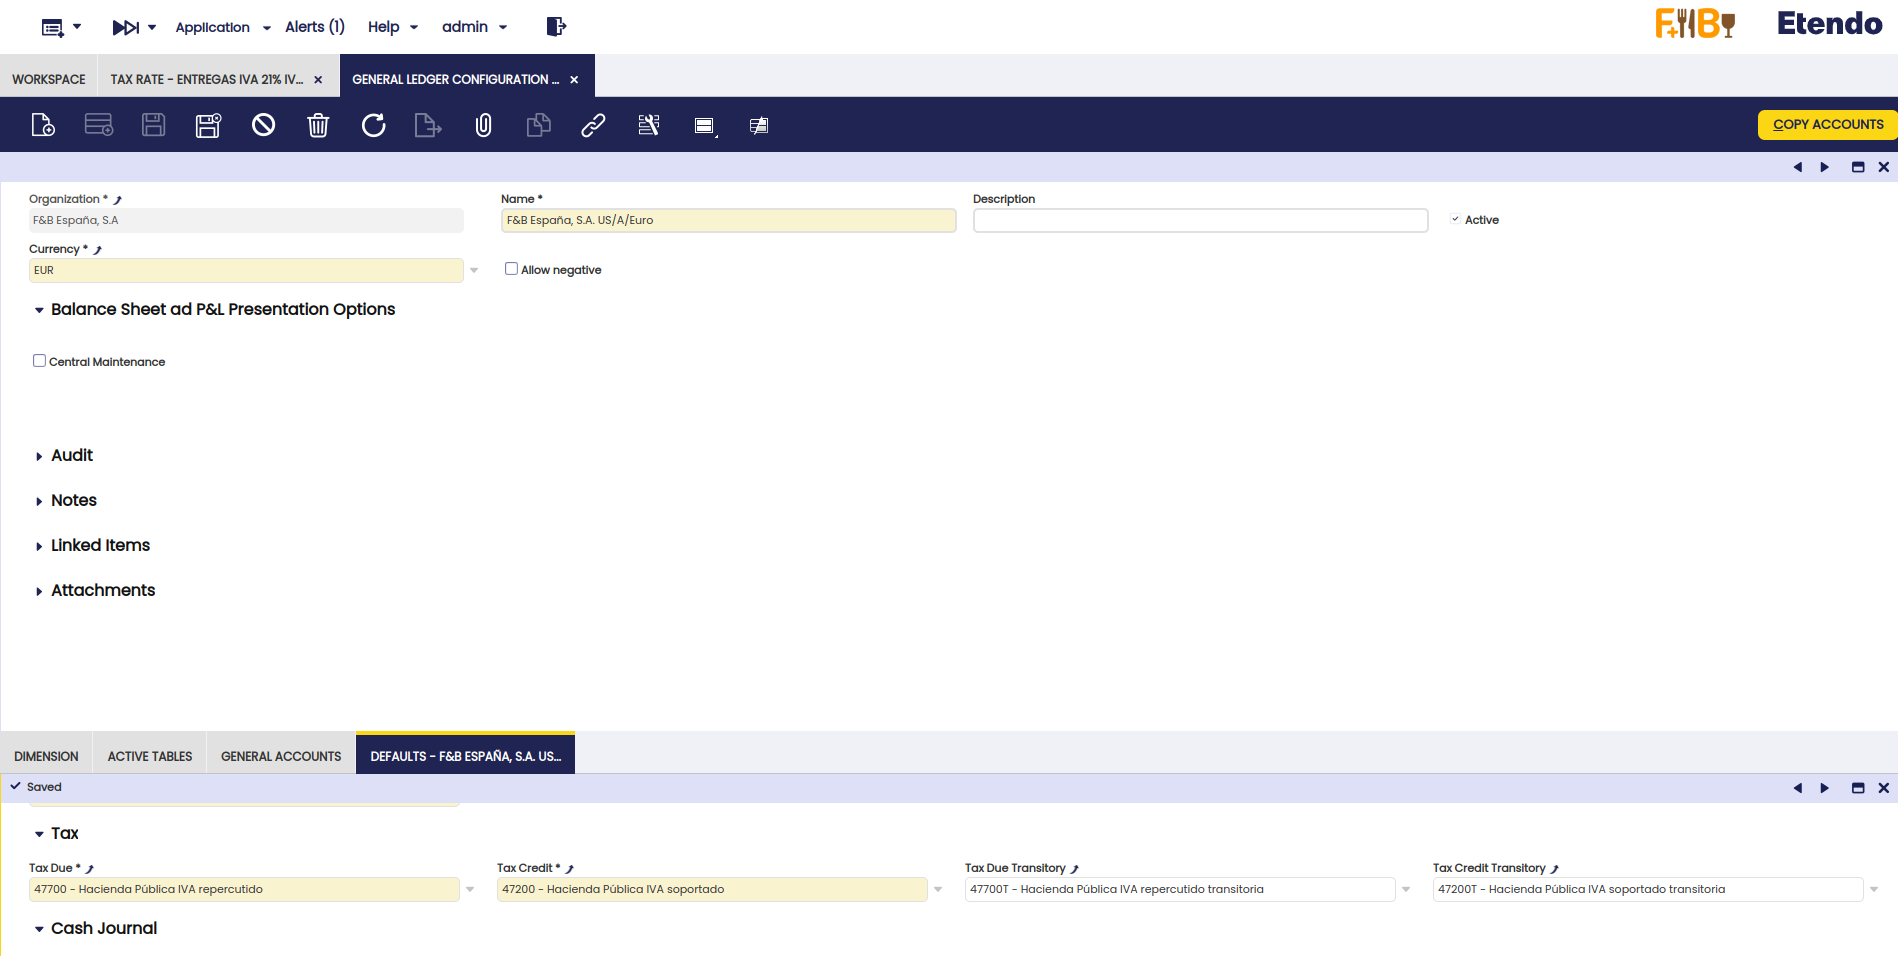Screen dimensions: 1898x956
Task: Click the Save and Close icon
Action: click(208, 125)
